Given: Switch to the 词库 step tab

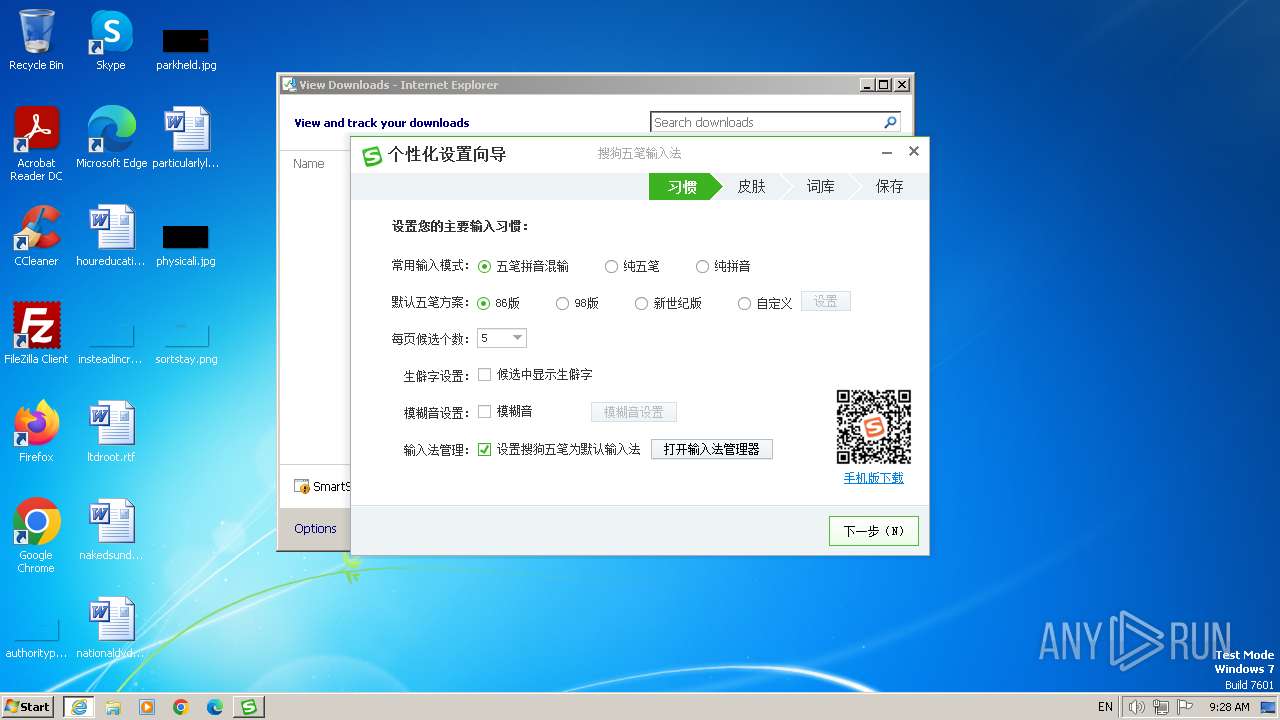Looking at the screenshot, I should click(x=820, y=186).
